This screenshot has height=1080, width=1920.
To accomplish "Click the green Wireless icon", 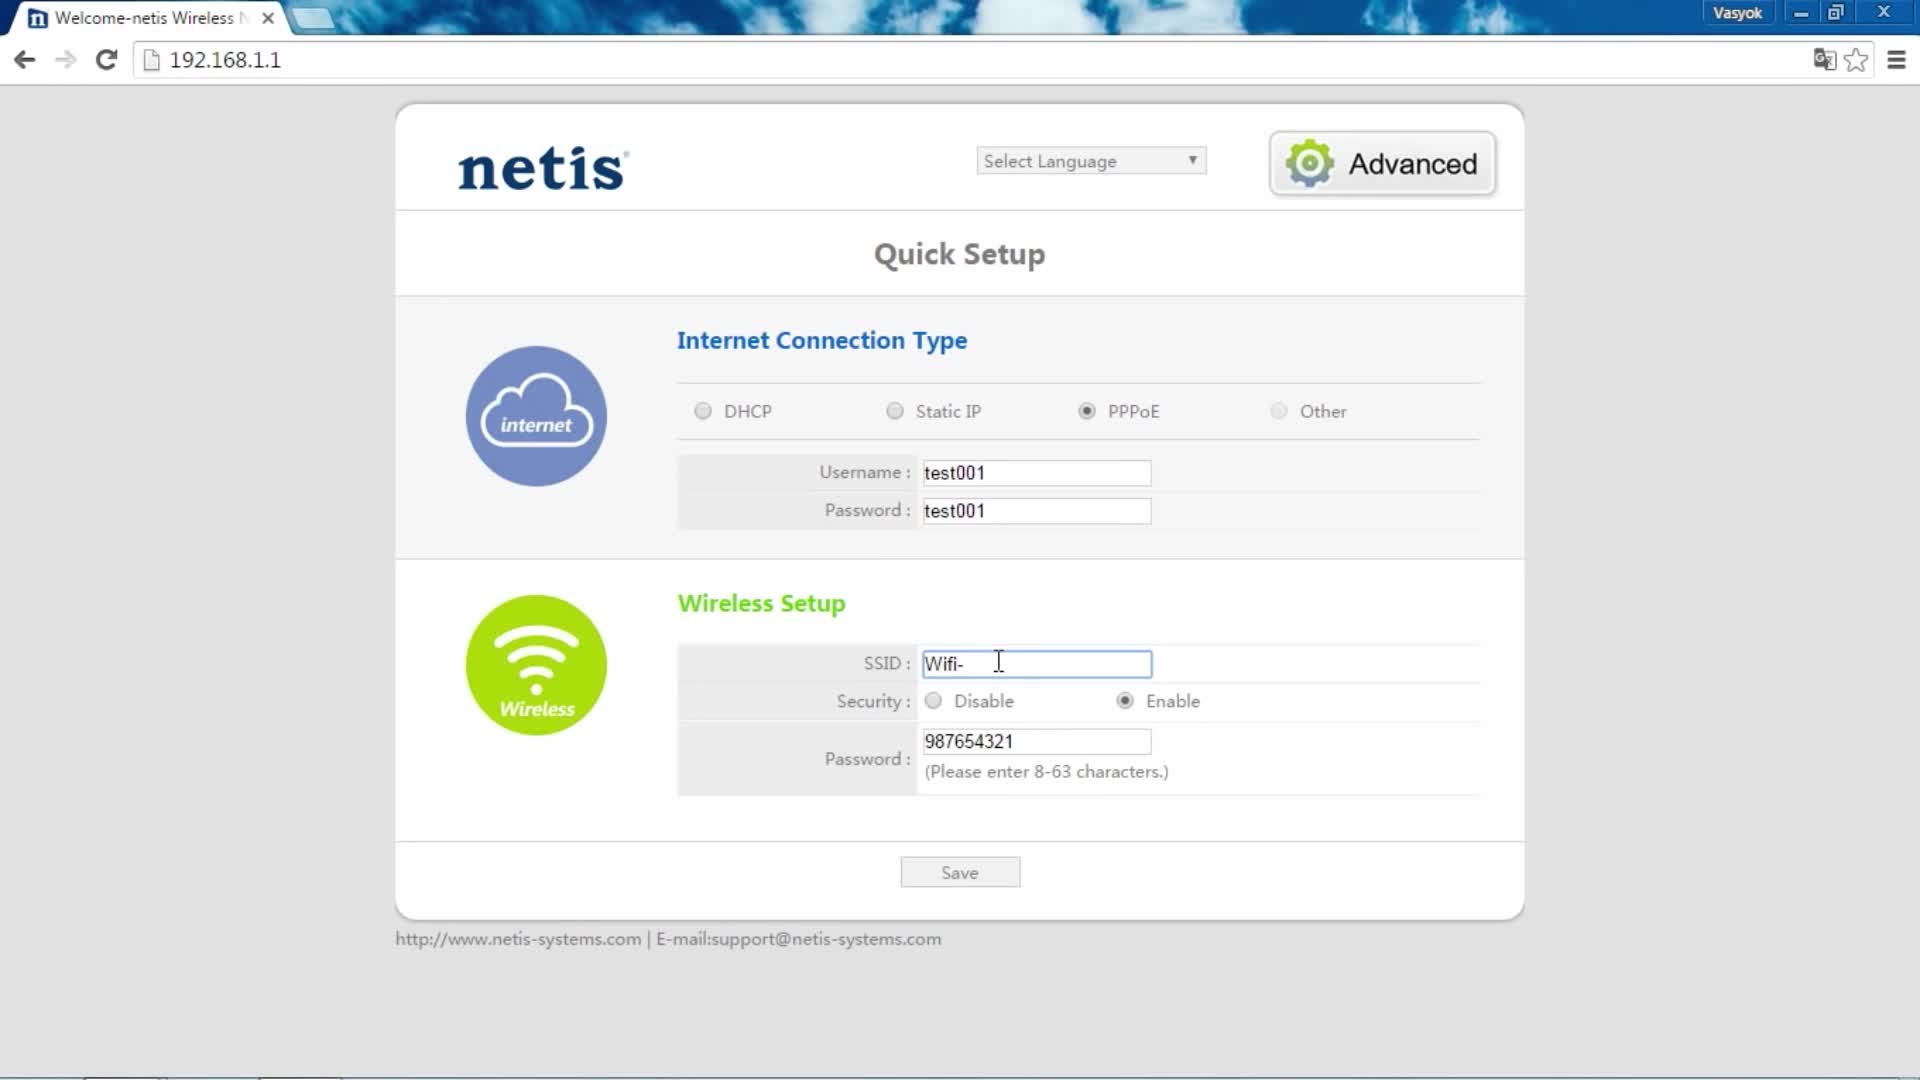I will [x=536, y=665].
